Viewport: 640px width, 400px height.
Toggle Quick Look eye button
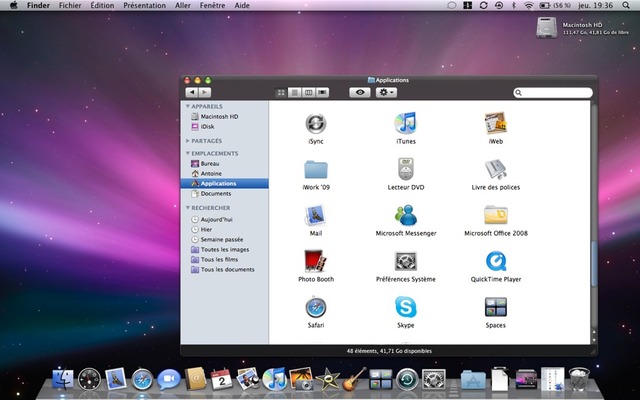click(360, 93)
